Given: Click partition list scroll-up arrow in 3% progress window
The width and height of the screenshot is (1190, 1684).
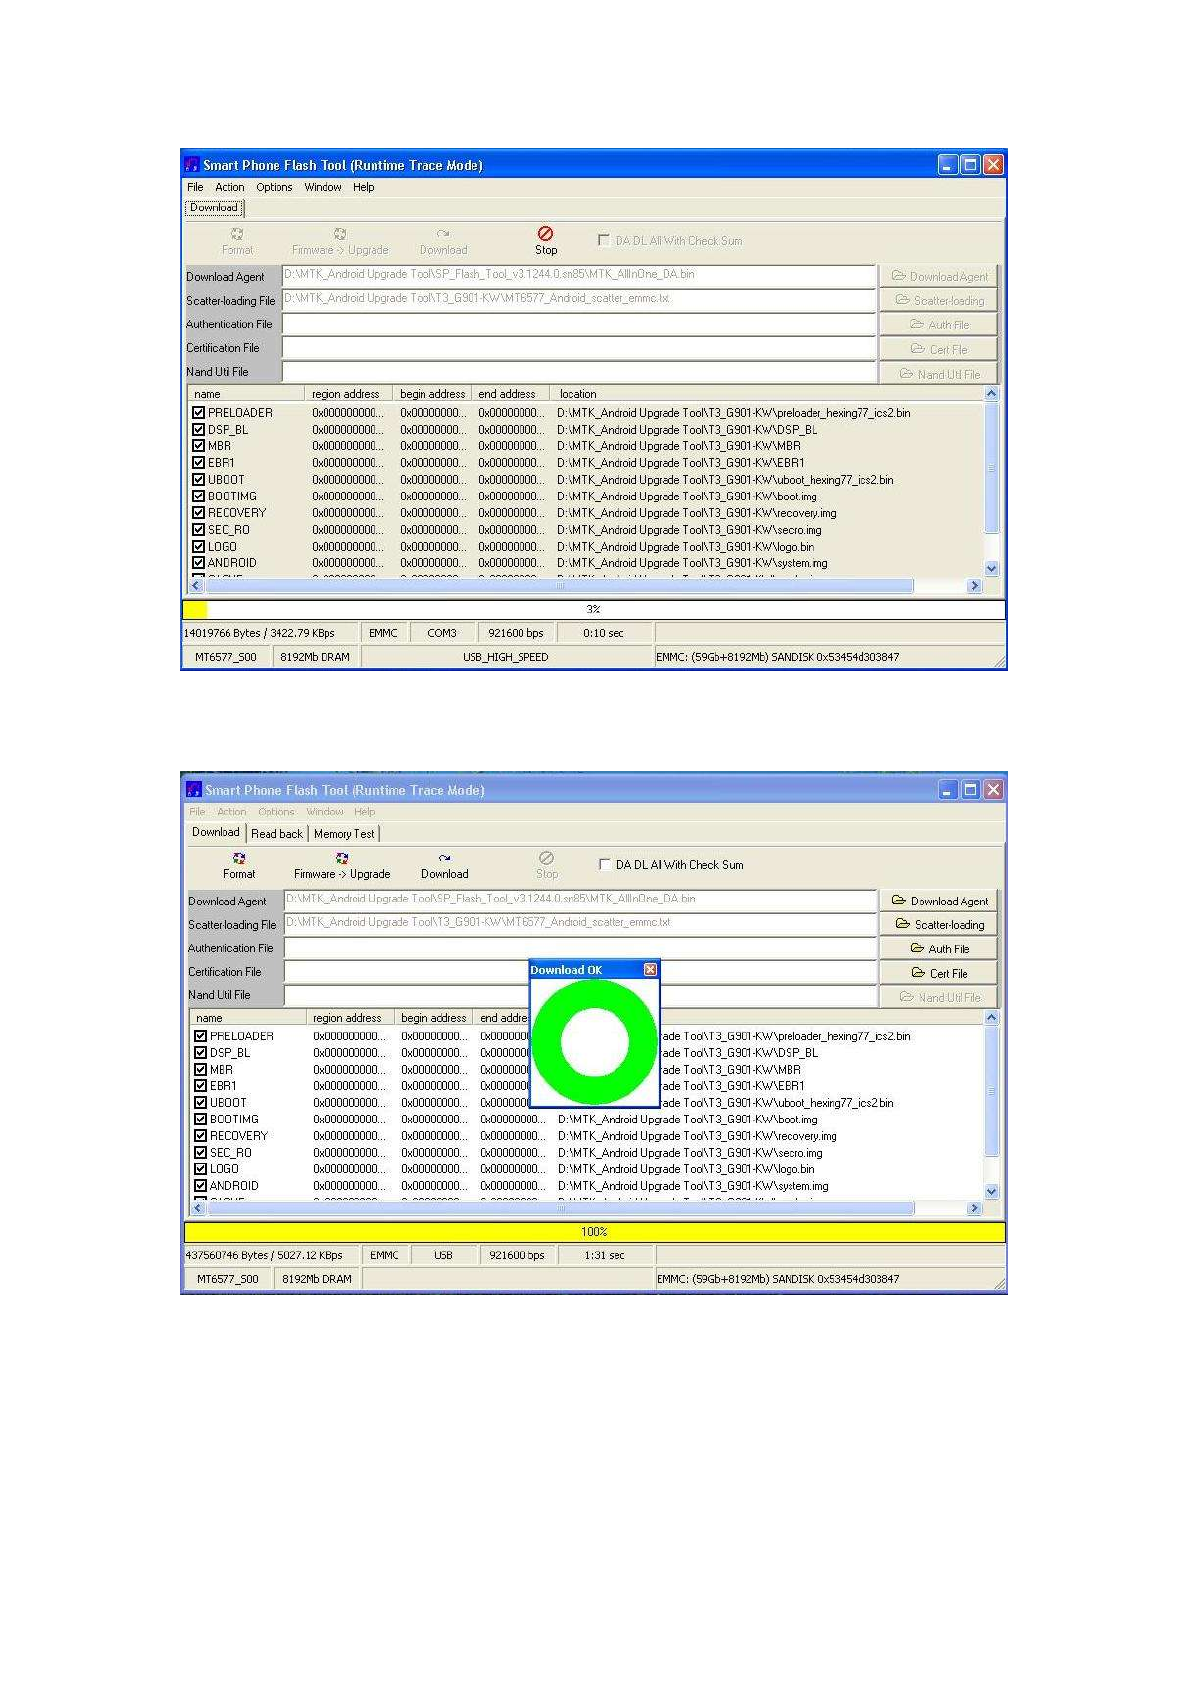Looking at the screenshot, I should coord(991,394).
